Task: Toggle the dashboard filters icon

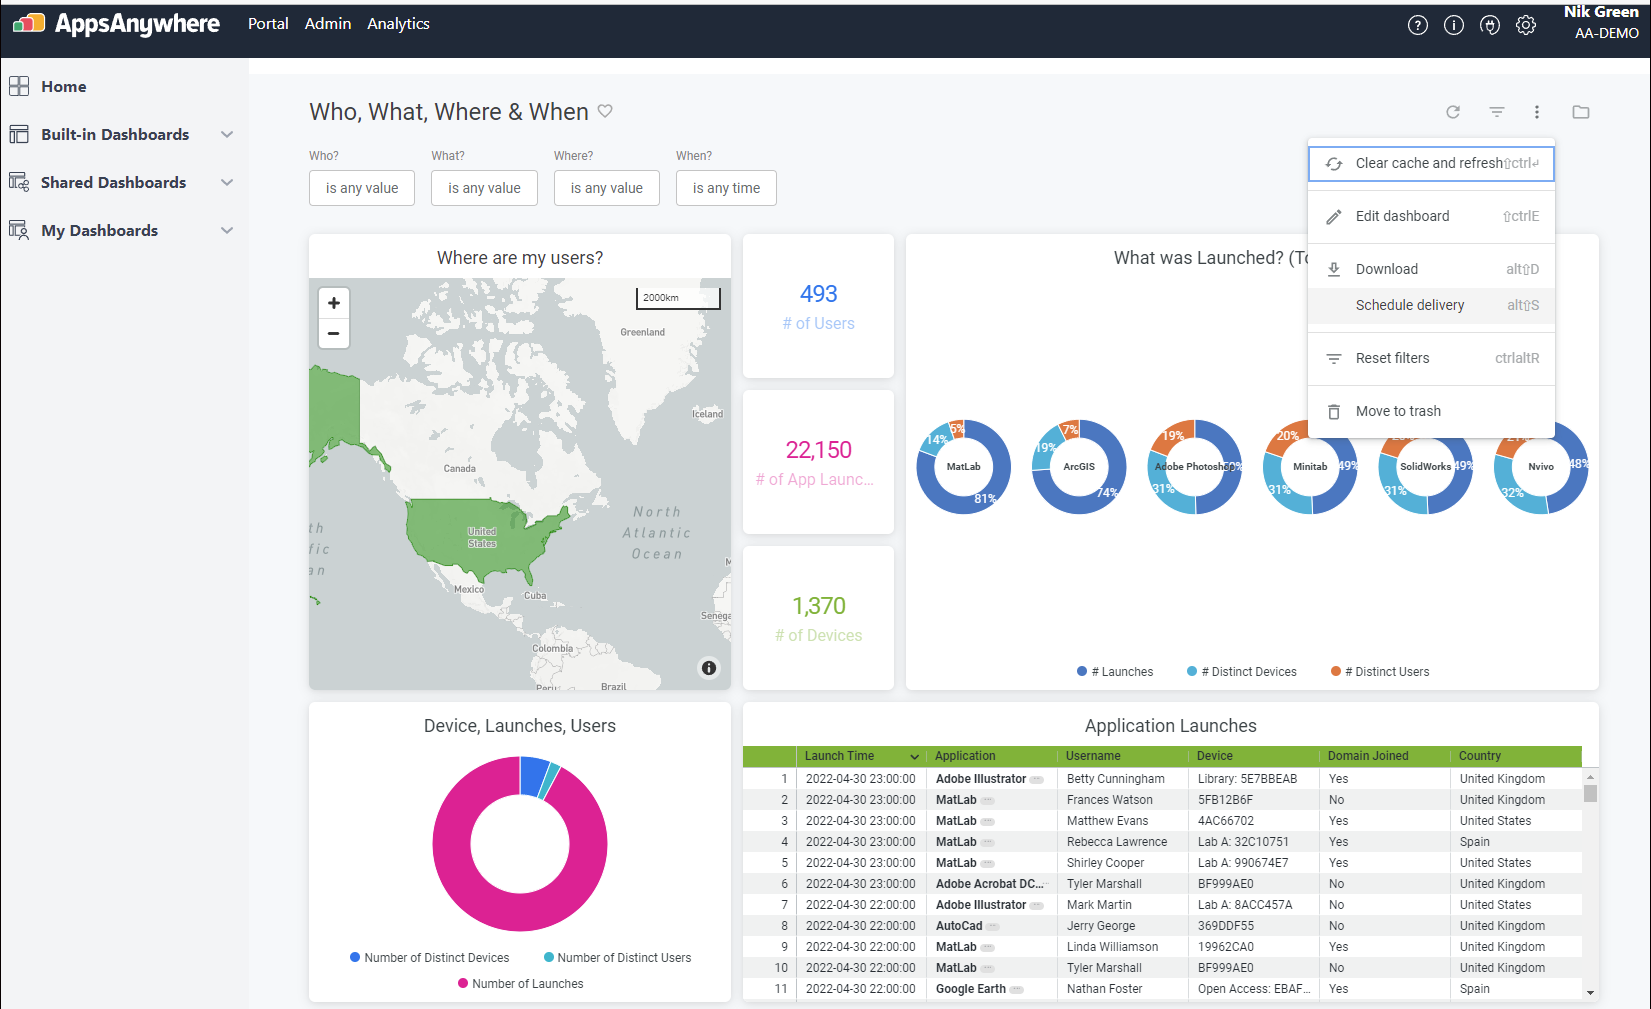Action: point(1496,112)
